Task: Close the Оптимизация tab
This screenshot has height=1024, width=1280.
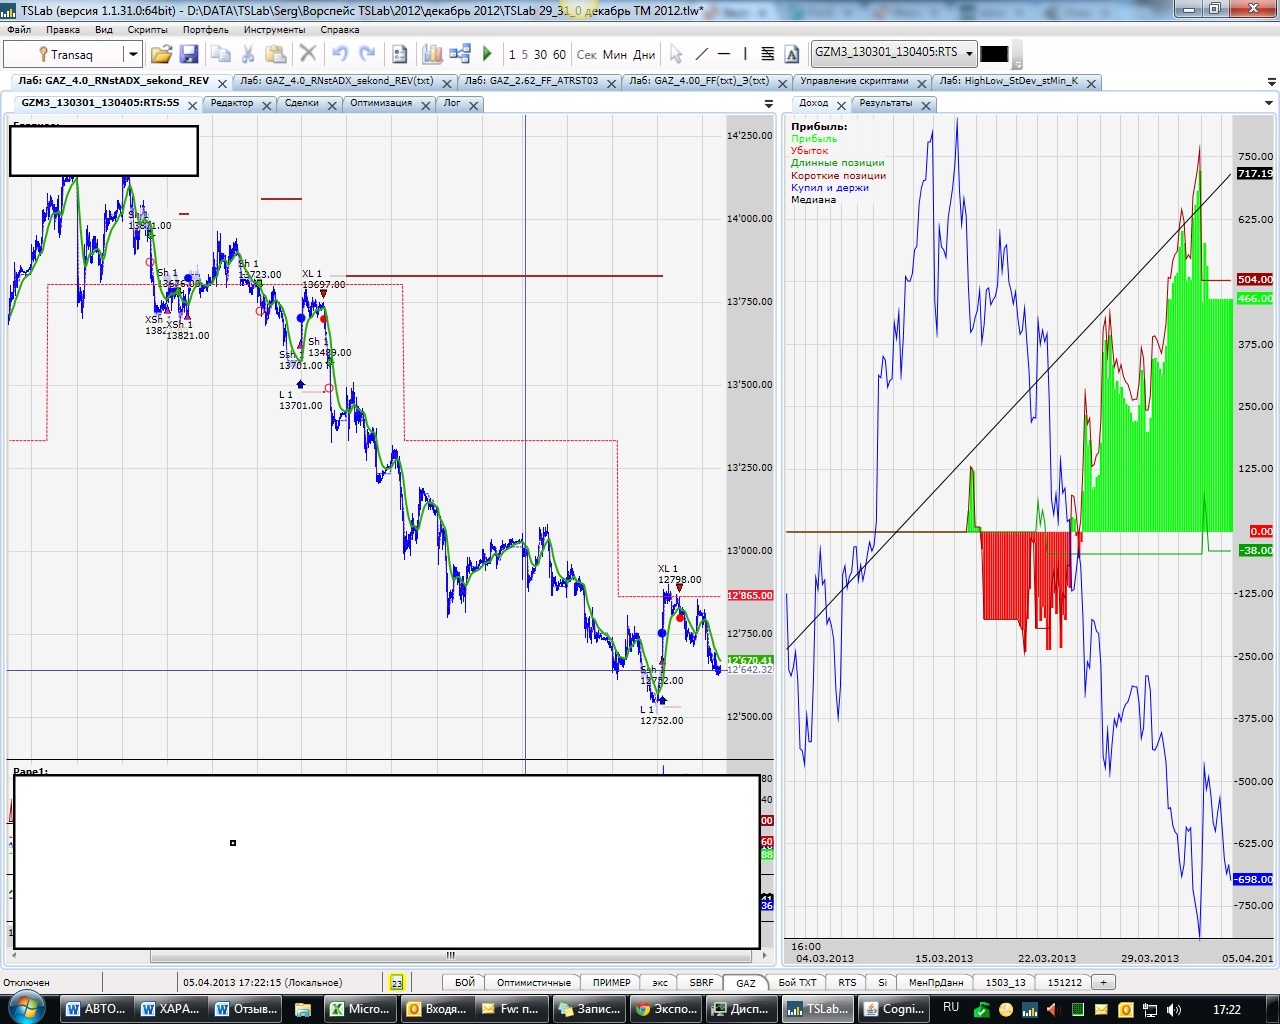Action: click(426, 104)
